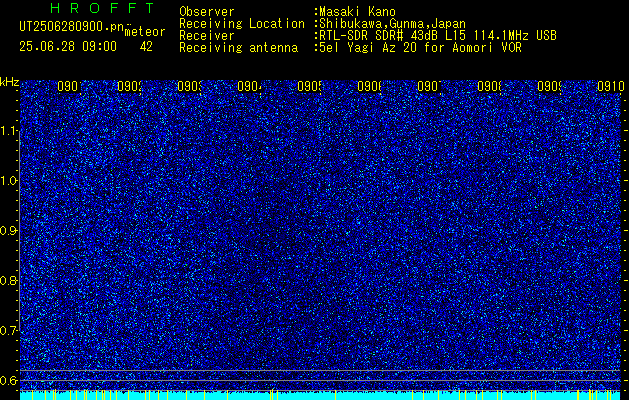The height and width of the screenshot is (400, 629).
Task: Click the Receiving Location label
Action: 242,24
